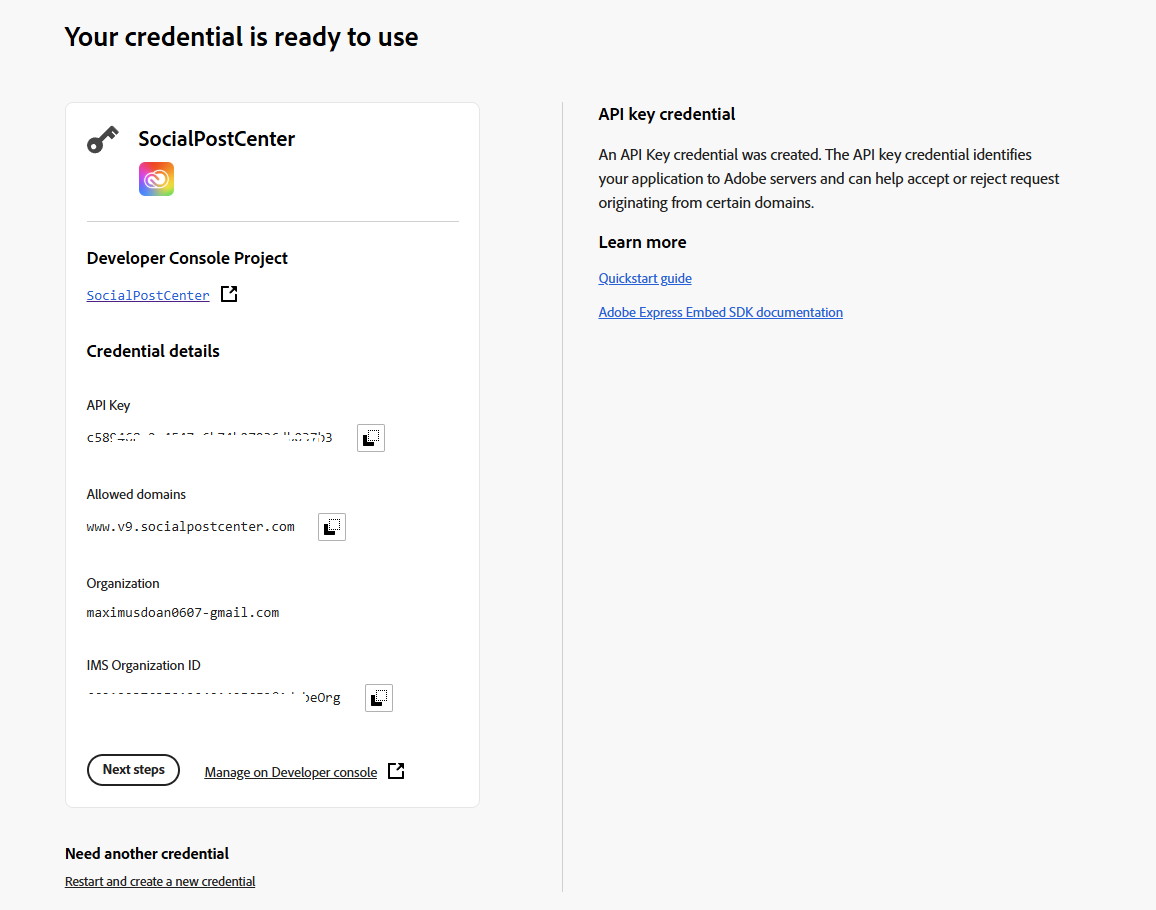Click external link icon beside Manage on Developer console
The height and width of the screenshot is (910, 1156).
396,771
